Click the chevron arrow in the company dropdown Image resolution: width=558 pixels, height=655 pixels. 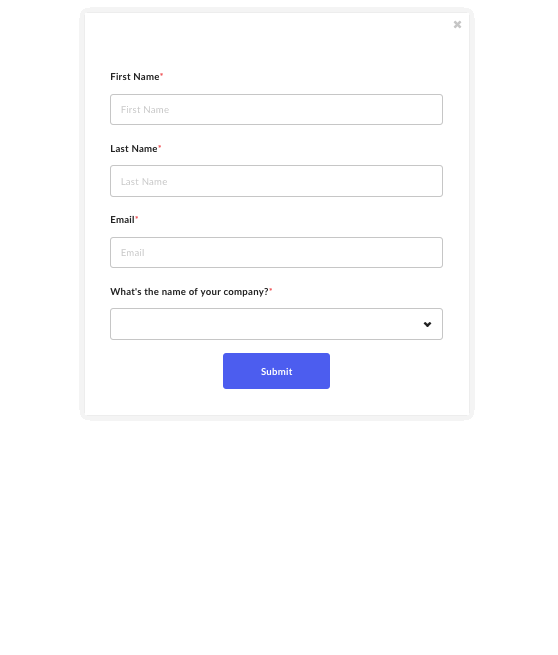pos(427,325)
